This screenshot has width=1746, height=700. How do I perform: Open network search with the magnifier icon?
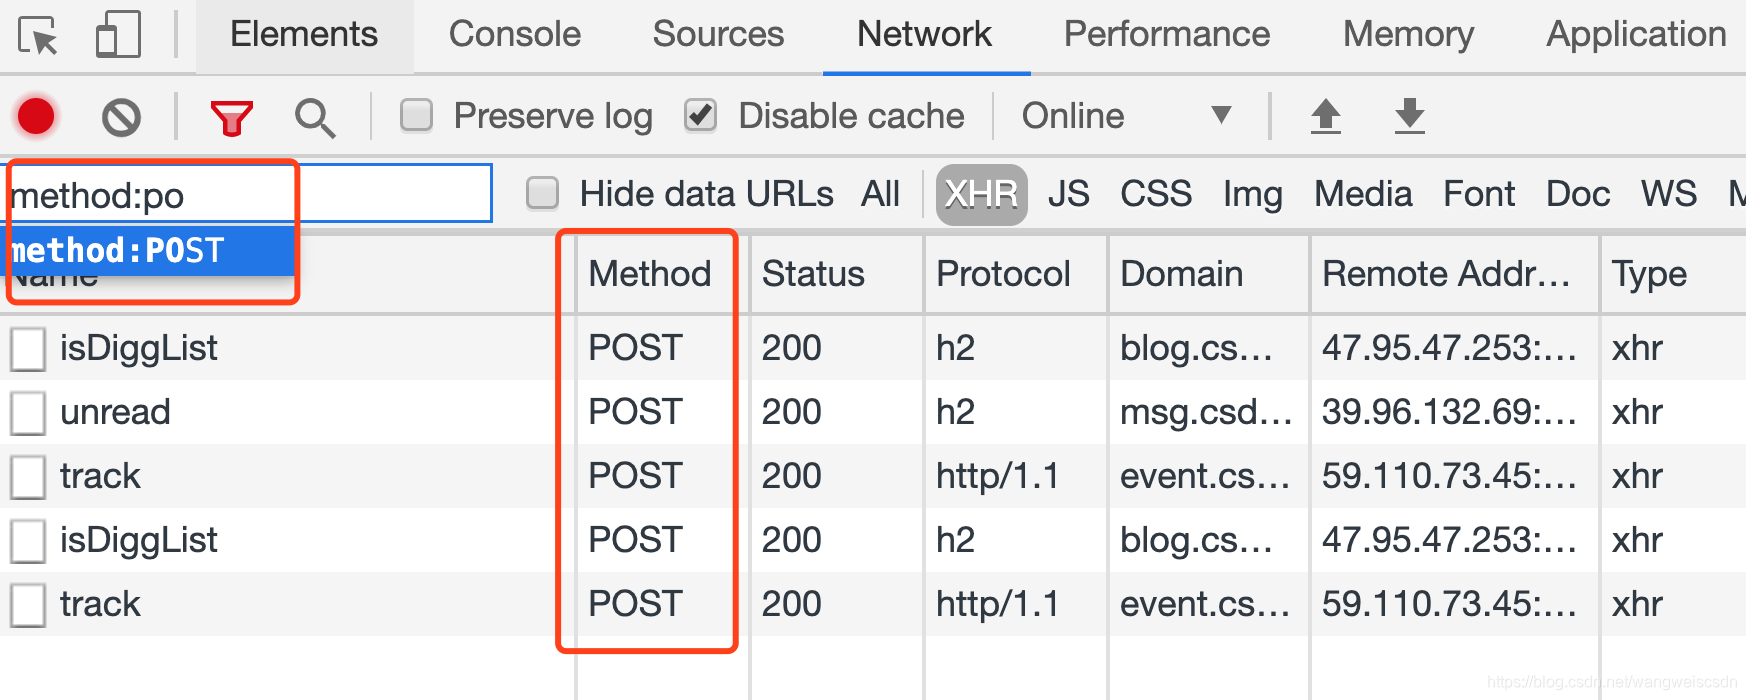(314, 116)
